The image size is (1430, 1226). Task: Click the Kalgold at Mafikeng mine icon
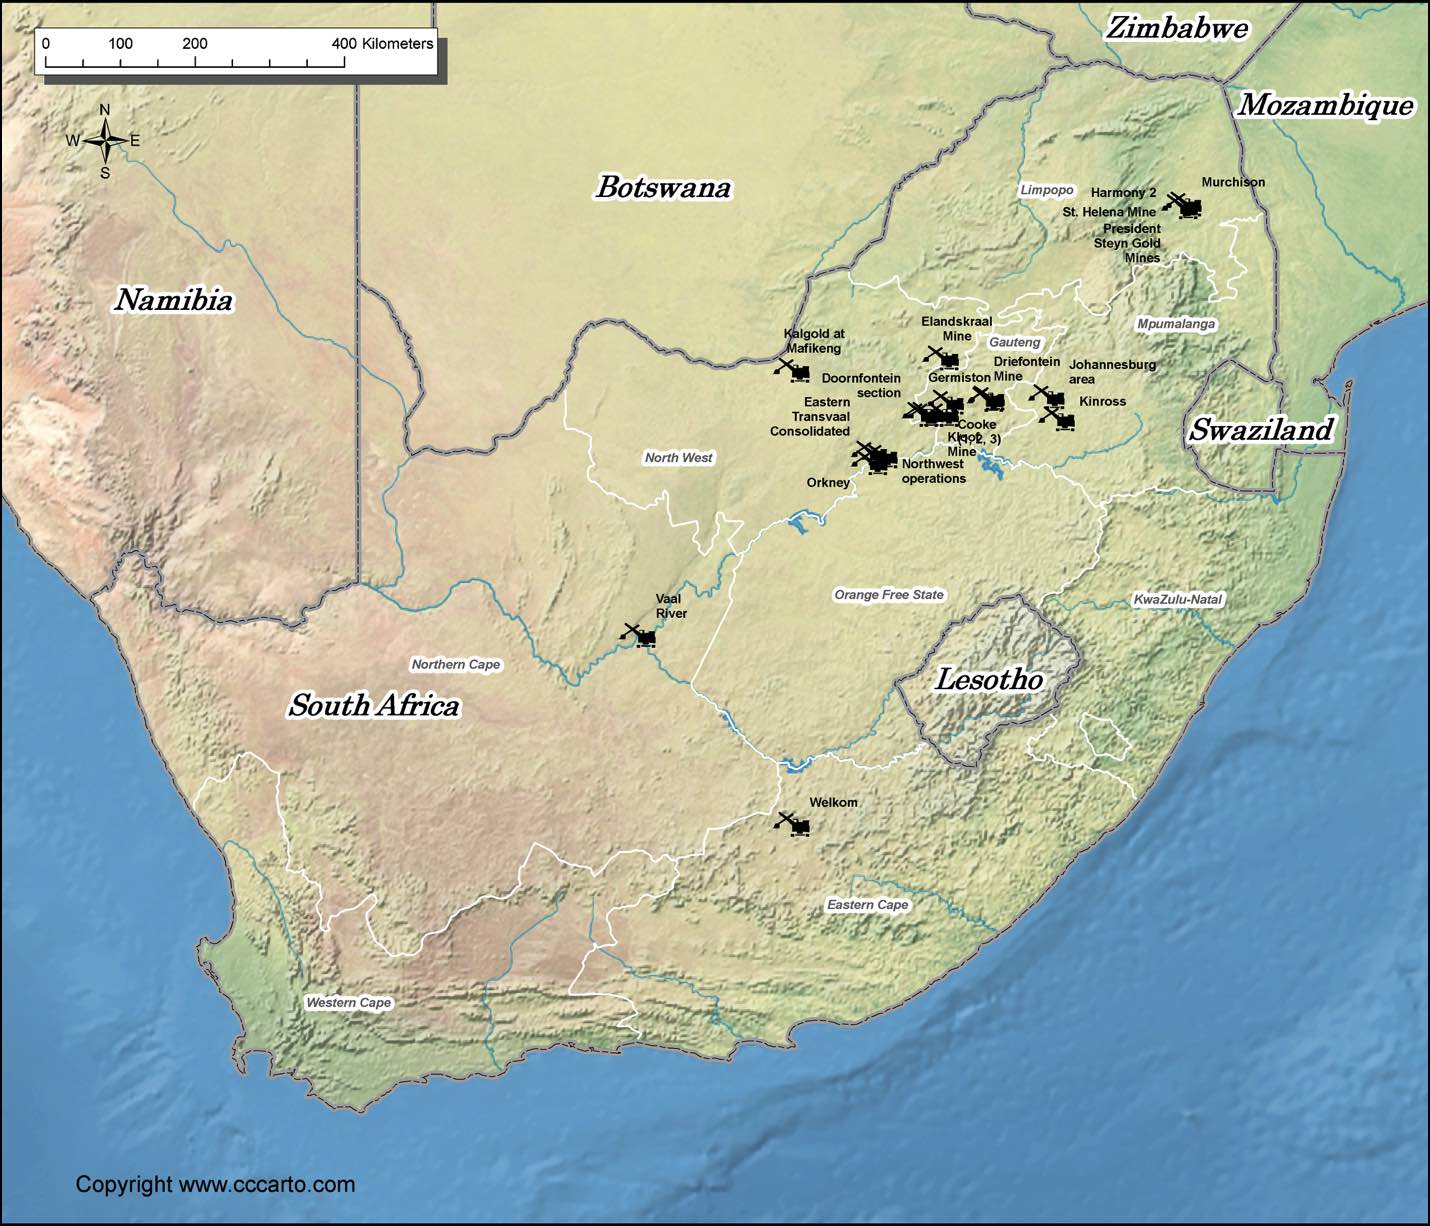[794, 371]
